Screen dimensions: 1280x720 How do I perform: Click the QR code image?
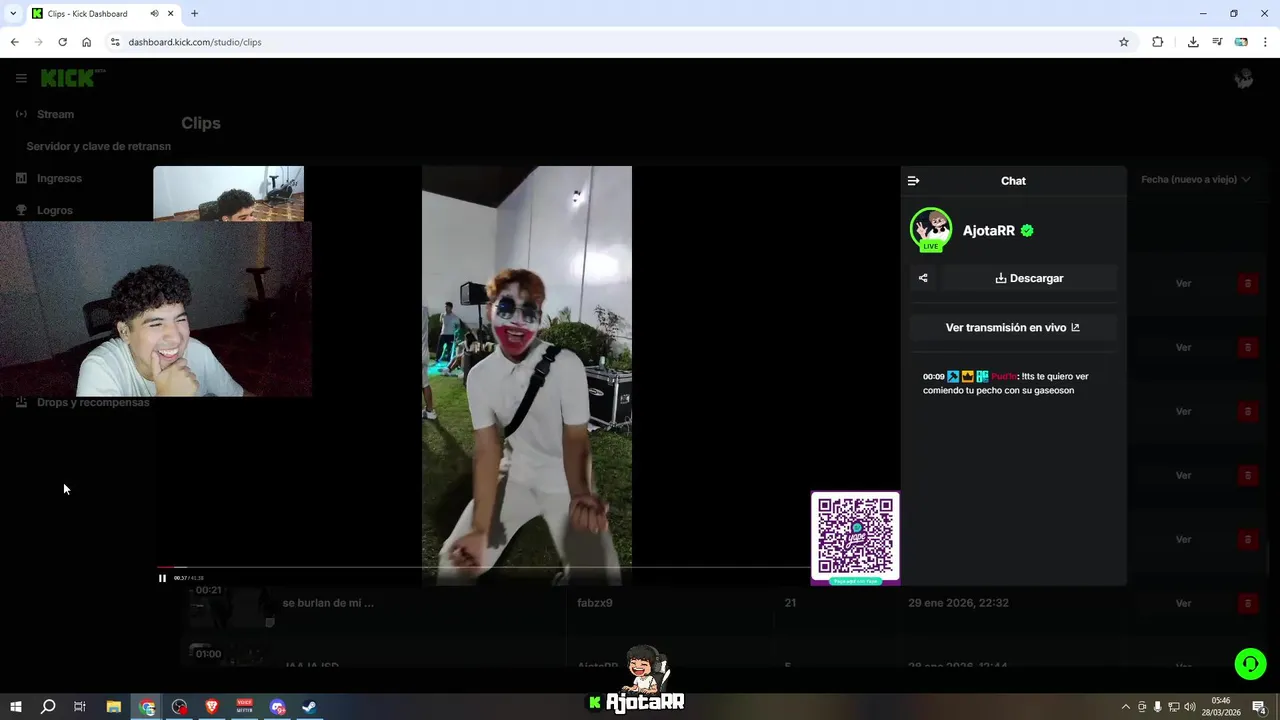click(x=855, y=538)
